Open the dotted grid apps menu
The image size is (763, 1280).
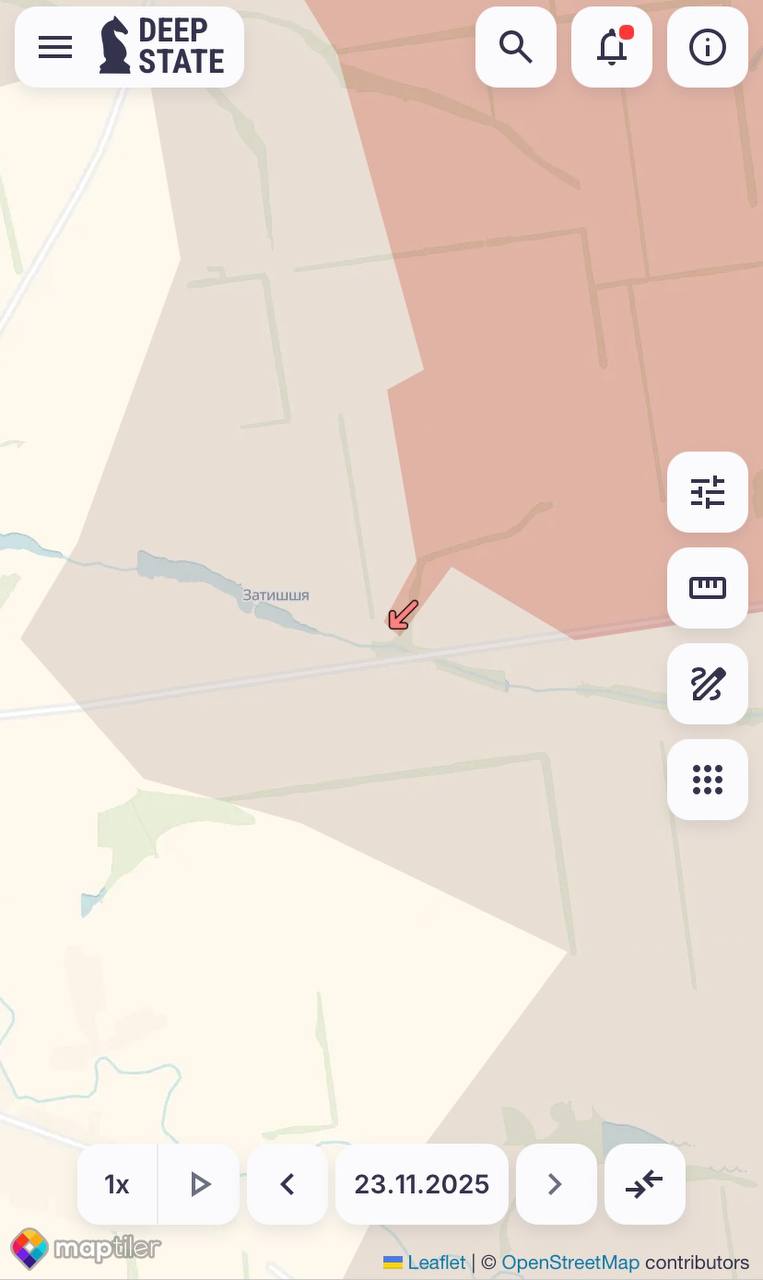[x=708, y=780]
